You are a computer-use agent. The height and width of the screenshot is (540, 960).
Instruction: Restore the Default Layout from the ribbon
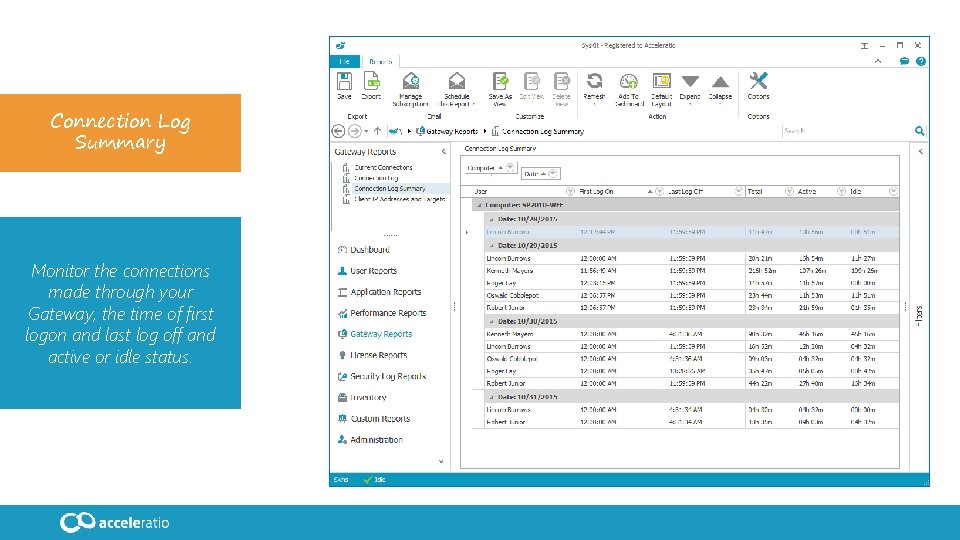661,81
